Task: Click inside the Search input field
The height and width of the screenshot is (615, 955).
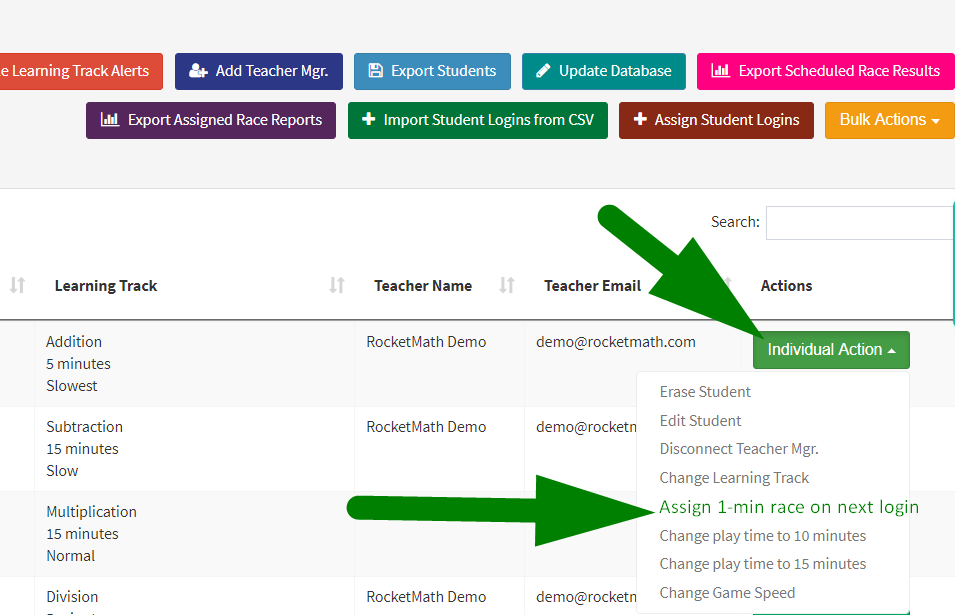Action: (x=859, y=222)
